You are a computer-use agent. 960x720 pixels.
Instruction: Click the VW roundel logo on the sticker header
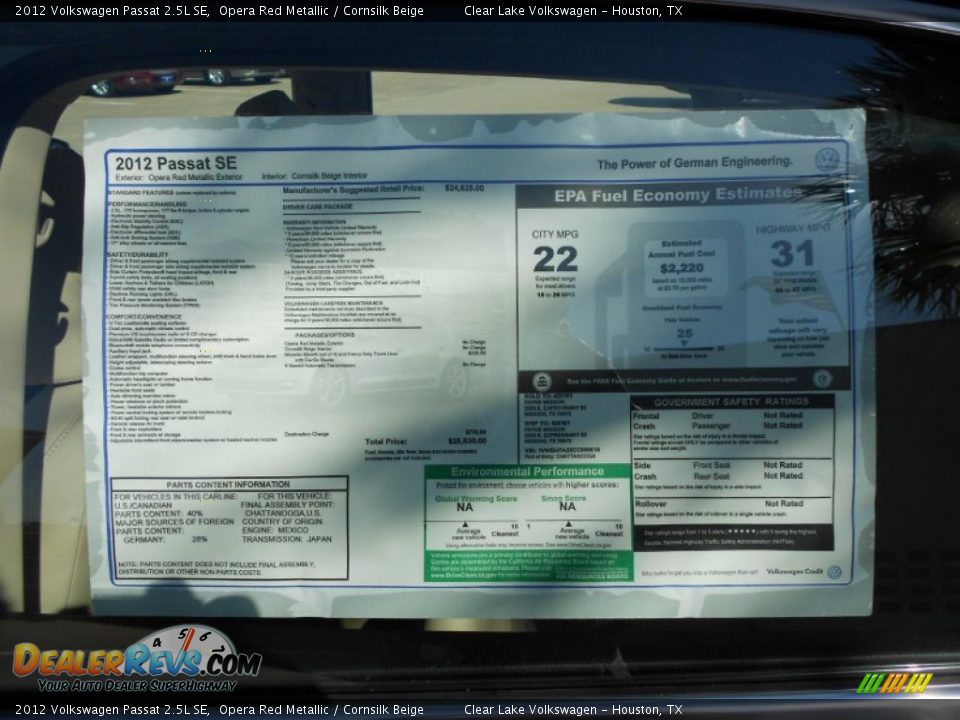pyautogui.click(x=826, y=159)
